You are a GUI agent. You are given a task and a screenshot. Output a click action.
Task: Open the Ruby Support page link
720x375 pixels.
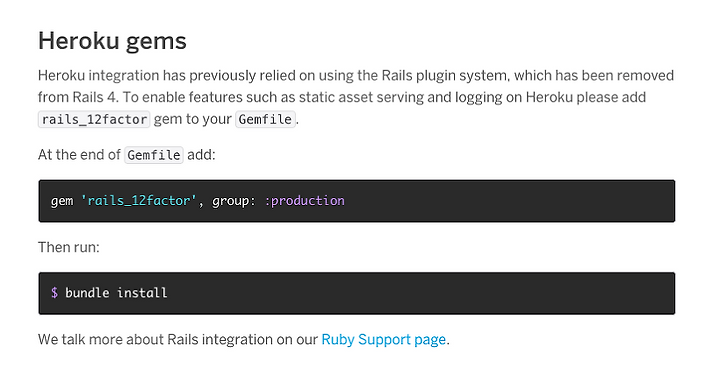(383, 340)
